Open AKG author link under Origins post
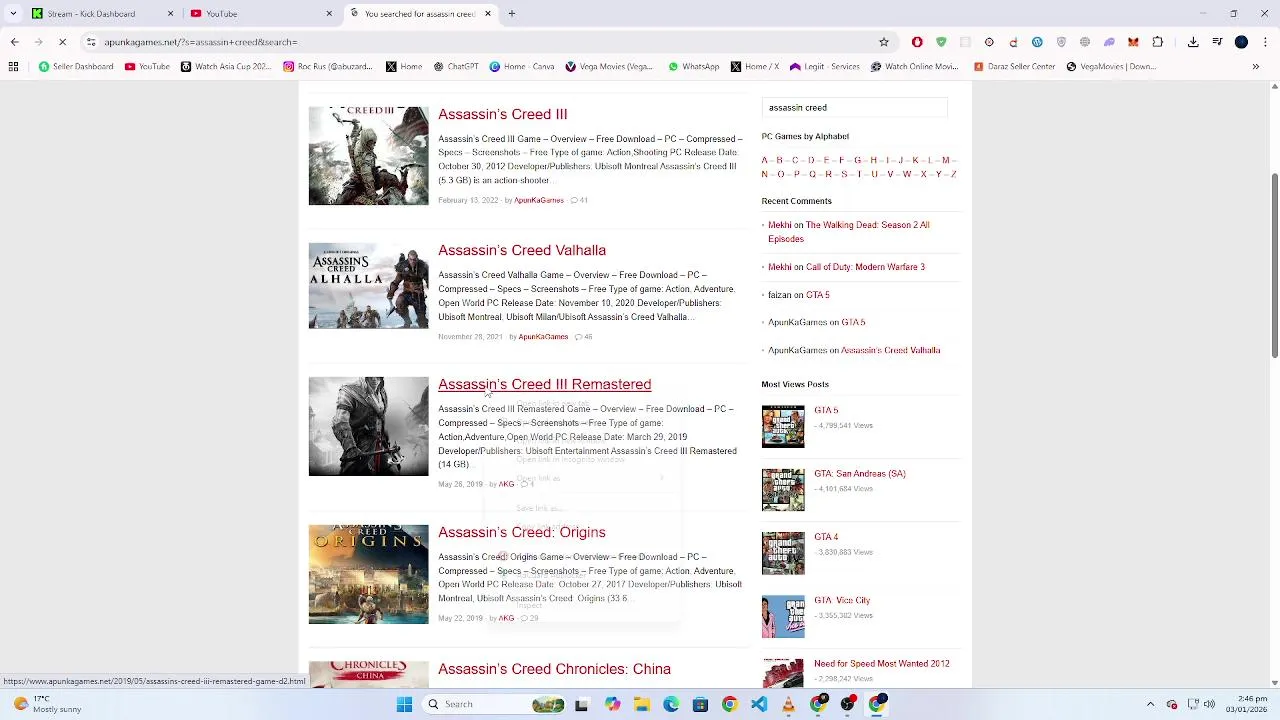Image resolution: width=1280 pixels, height=720 pixels. 506,619
